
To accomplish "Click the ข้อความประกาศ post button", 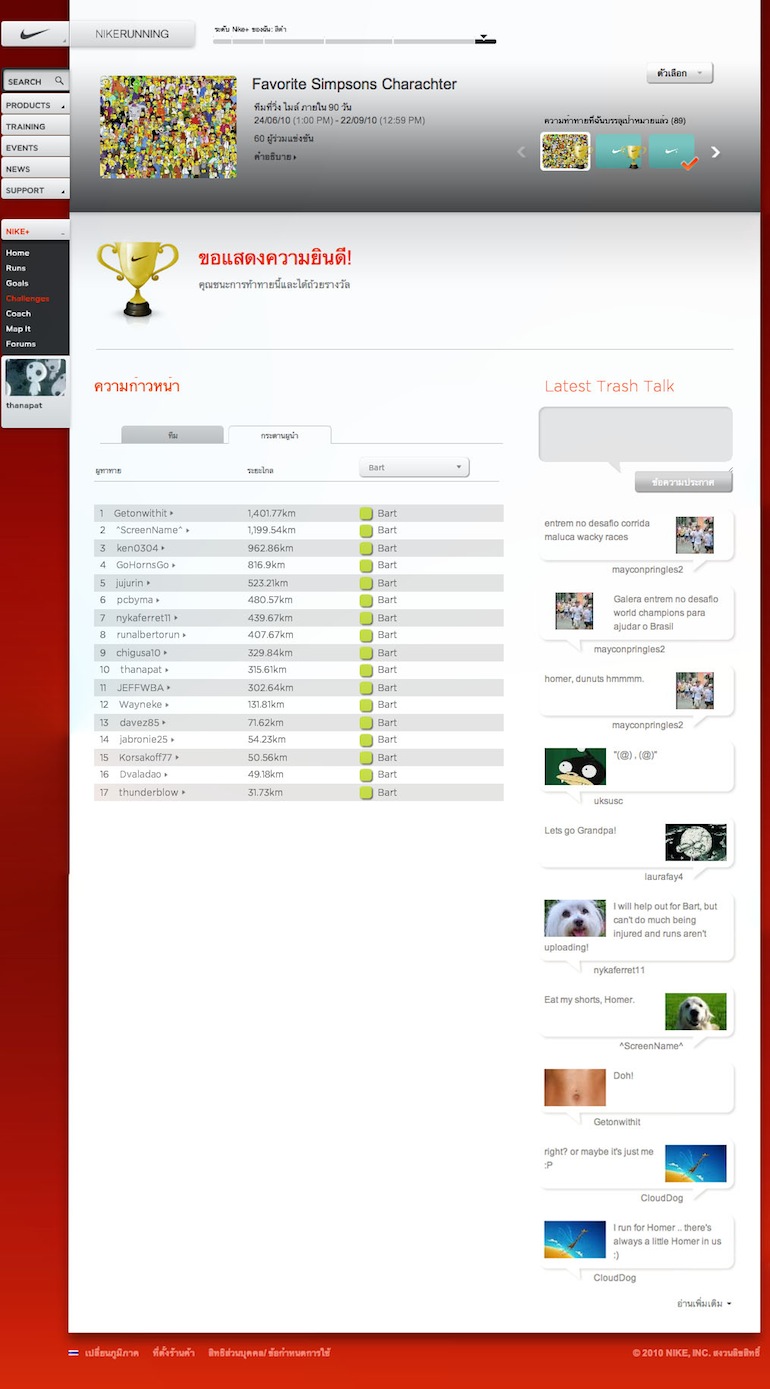I will (x=683, y=482).
